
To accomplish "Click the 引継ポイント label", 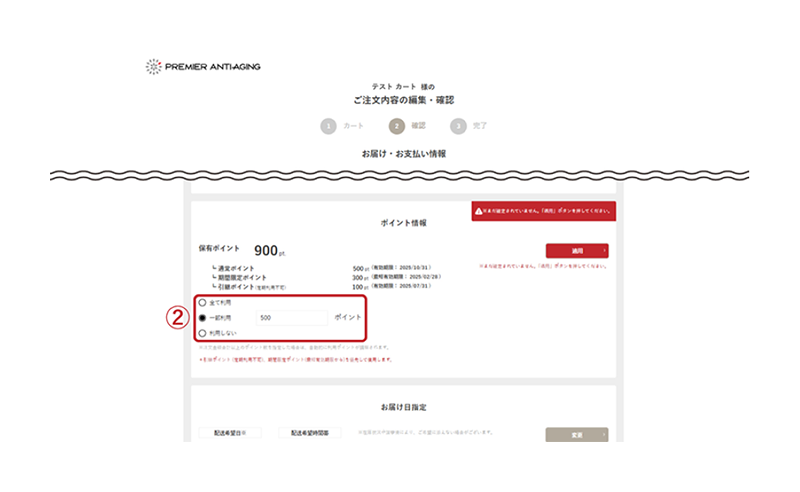I will pos(236,287).
